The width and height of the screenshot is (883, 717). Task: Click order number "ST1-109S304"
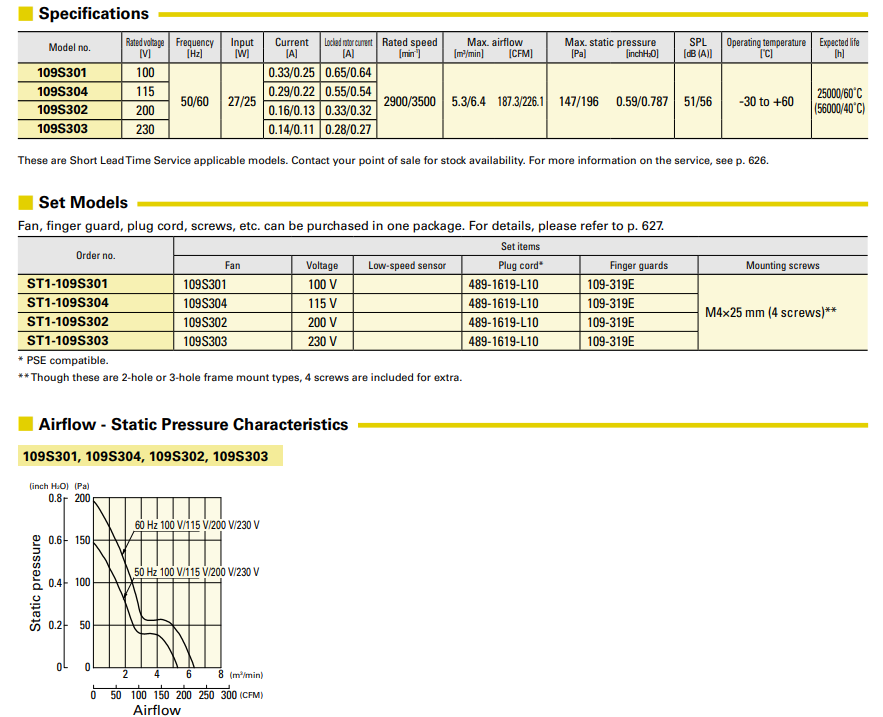coord(68,303)
